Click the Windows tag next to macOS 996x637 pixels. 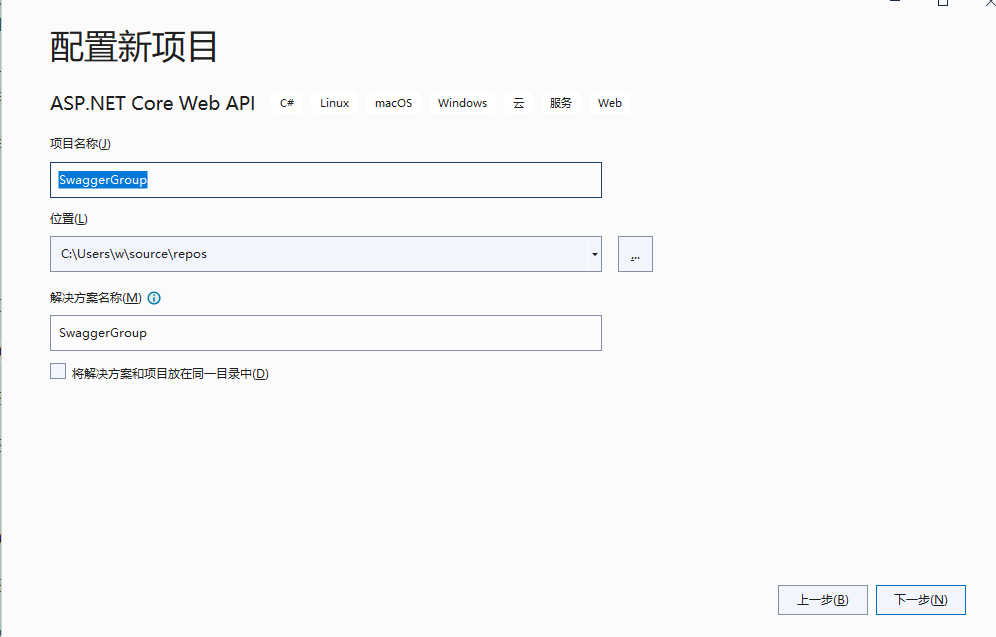(461, 103)
